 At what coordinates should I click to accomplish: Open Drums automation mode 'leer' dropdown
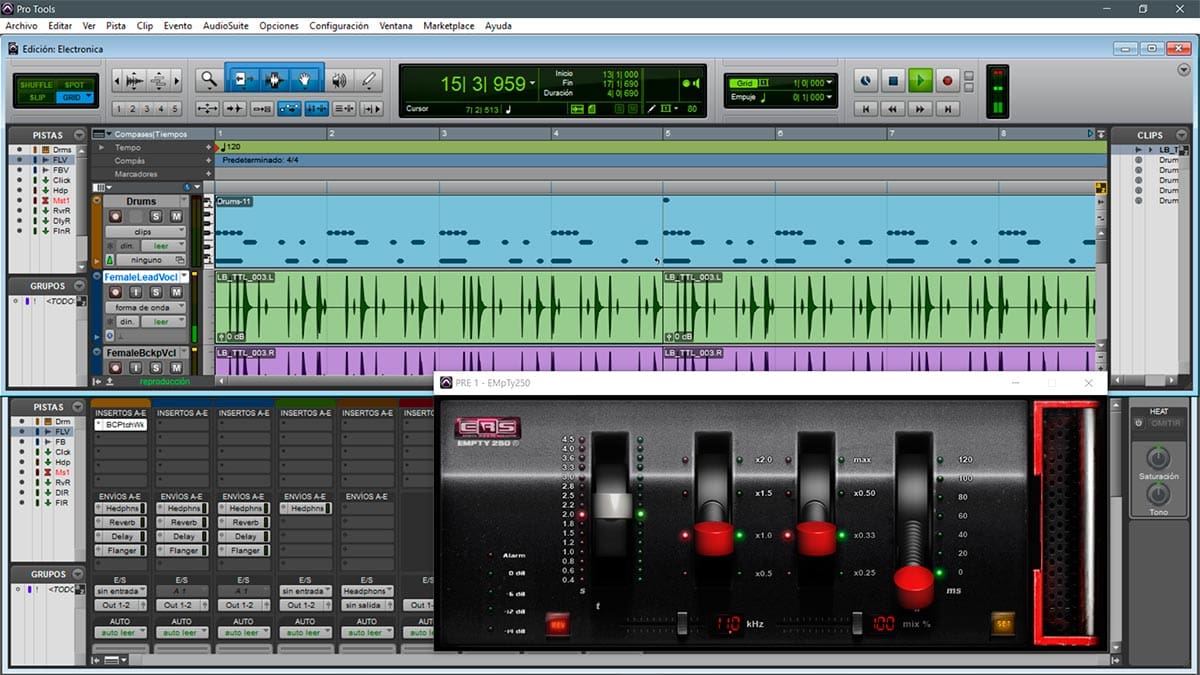(162, 245)
